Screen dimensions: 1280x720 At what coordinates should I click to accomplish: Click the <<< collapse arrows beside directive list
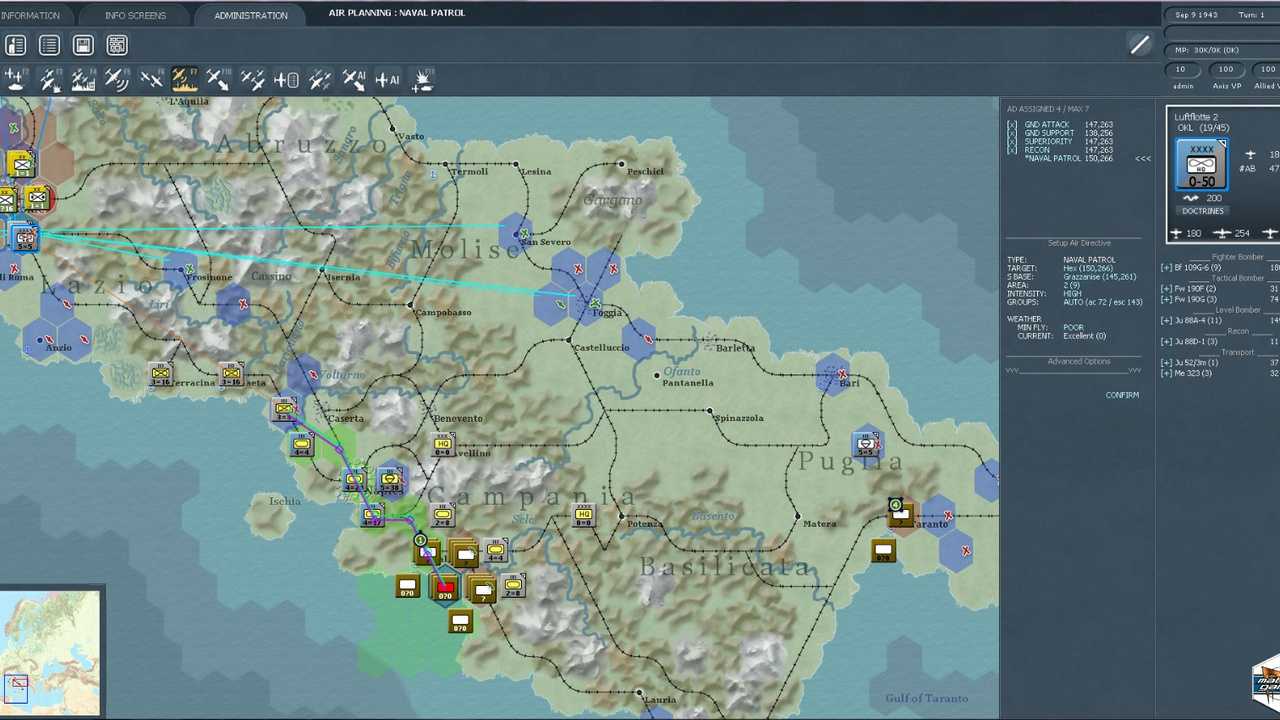1143,159
